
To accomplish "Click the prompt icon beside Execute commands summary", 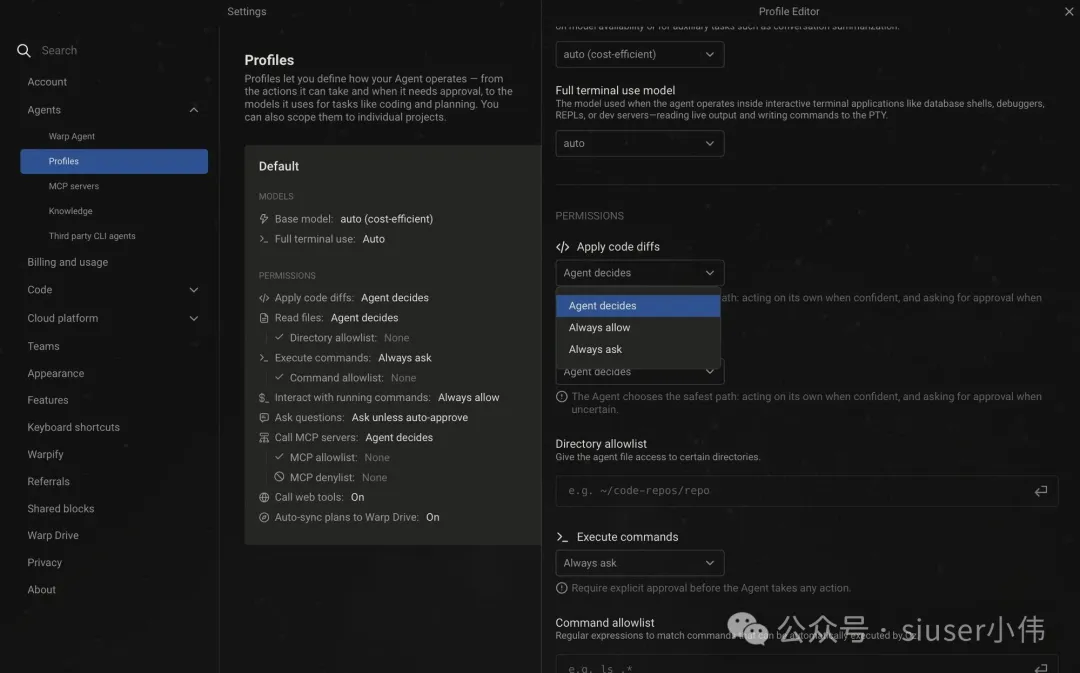I will pyautogui.click(x=264, y=358).
